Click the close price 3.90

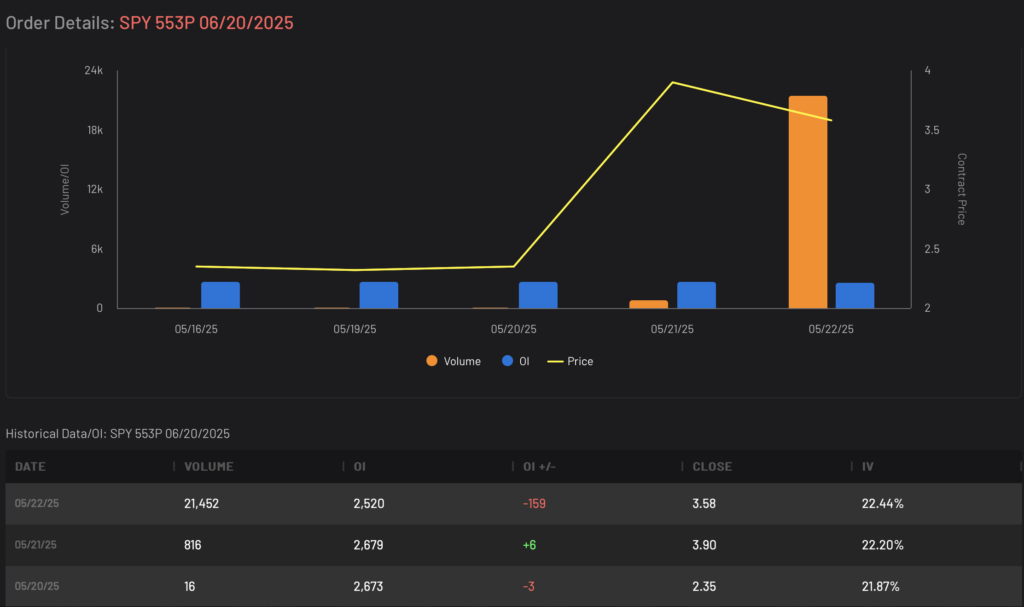[x=704, y=545]
